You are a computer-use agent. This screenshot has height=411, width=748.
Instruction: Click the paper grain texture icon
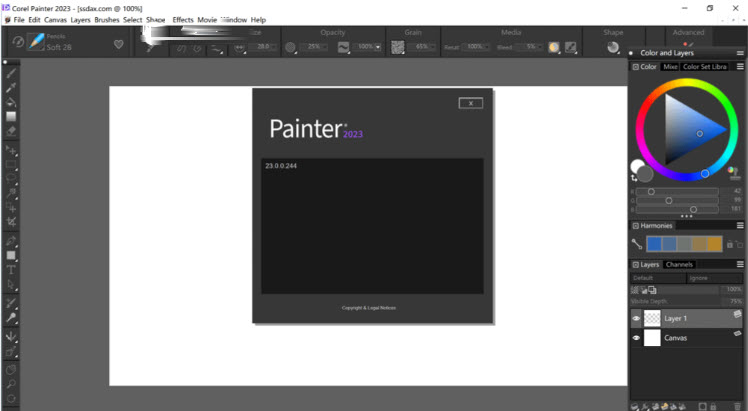coord(397,47)
